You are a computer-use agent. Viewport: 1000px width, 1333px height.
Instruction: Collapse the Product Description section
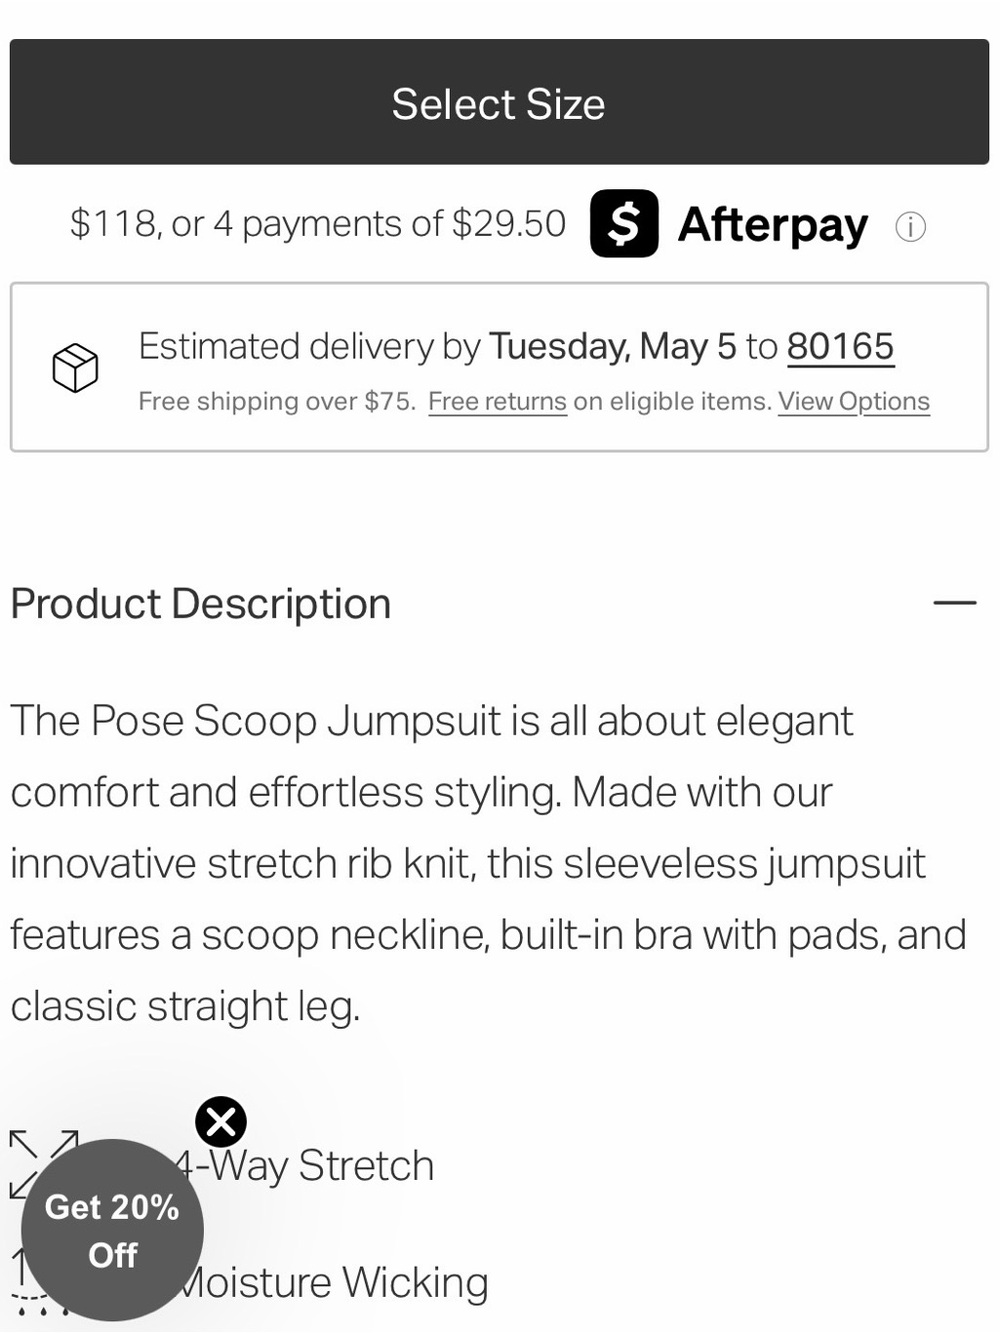click(955, 603)
